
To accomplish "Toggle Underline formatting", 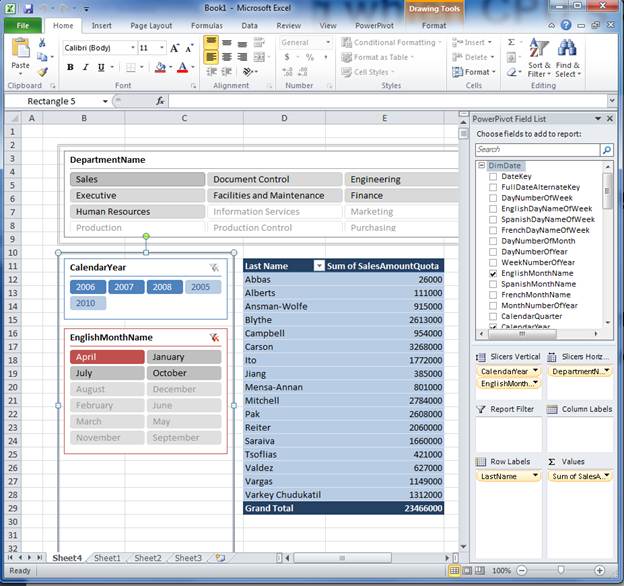I will coord(101,67).
